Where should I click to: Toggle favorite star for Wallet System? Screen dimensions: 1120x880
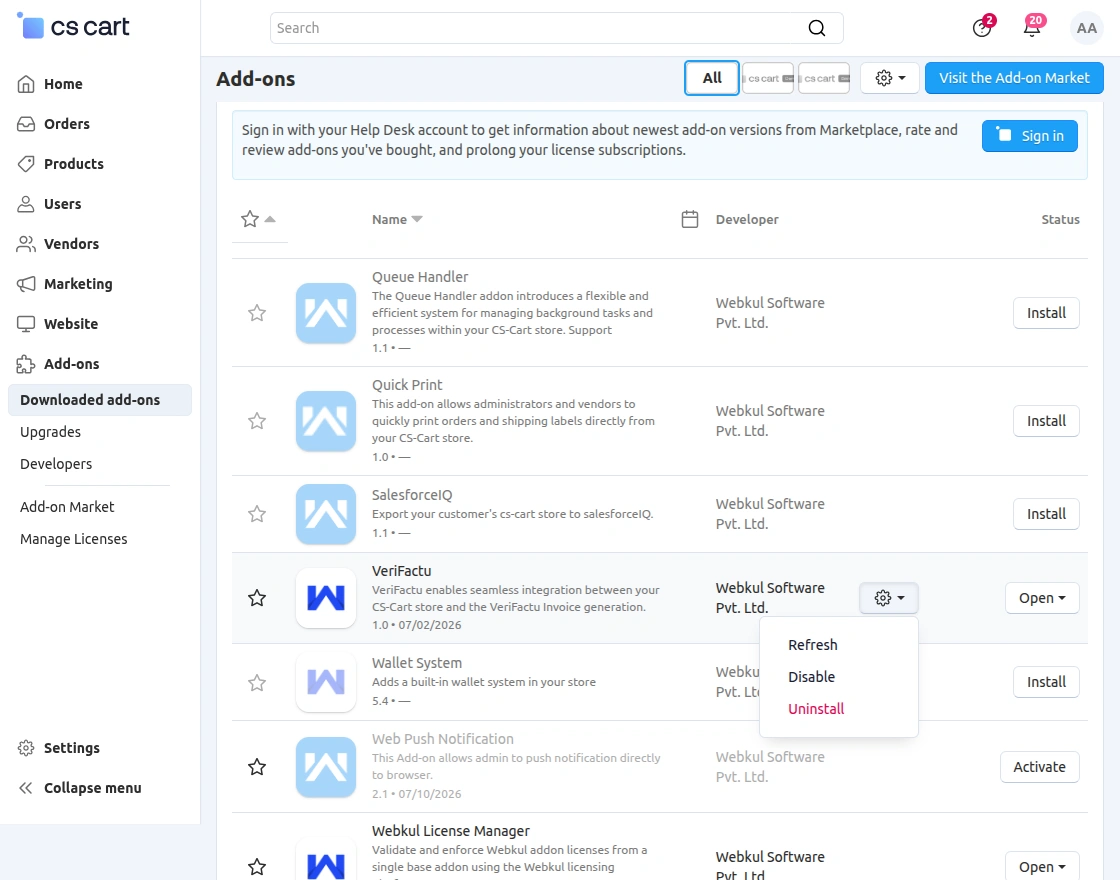[x=257, y=683]
